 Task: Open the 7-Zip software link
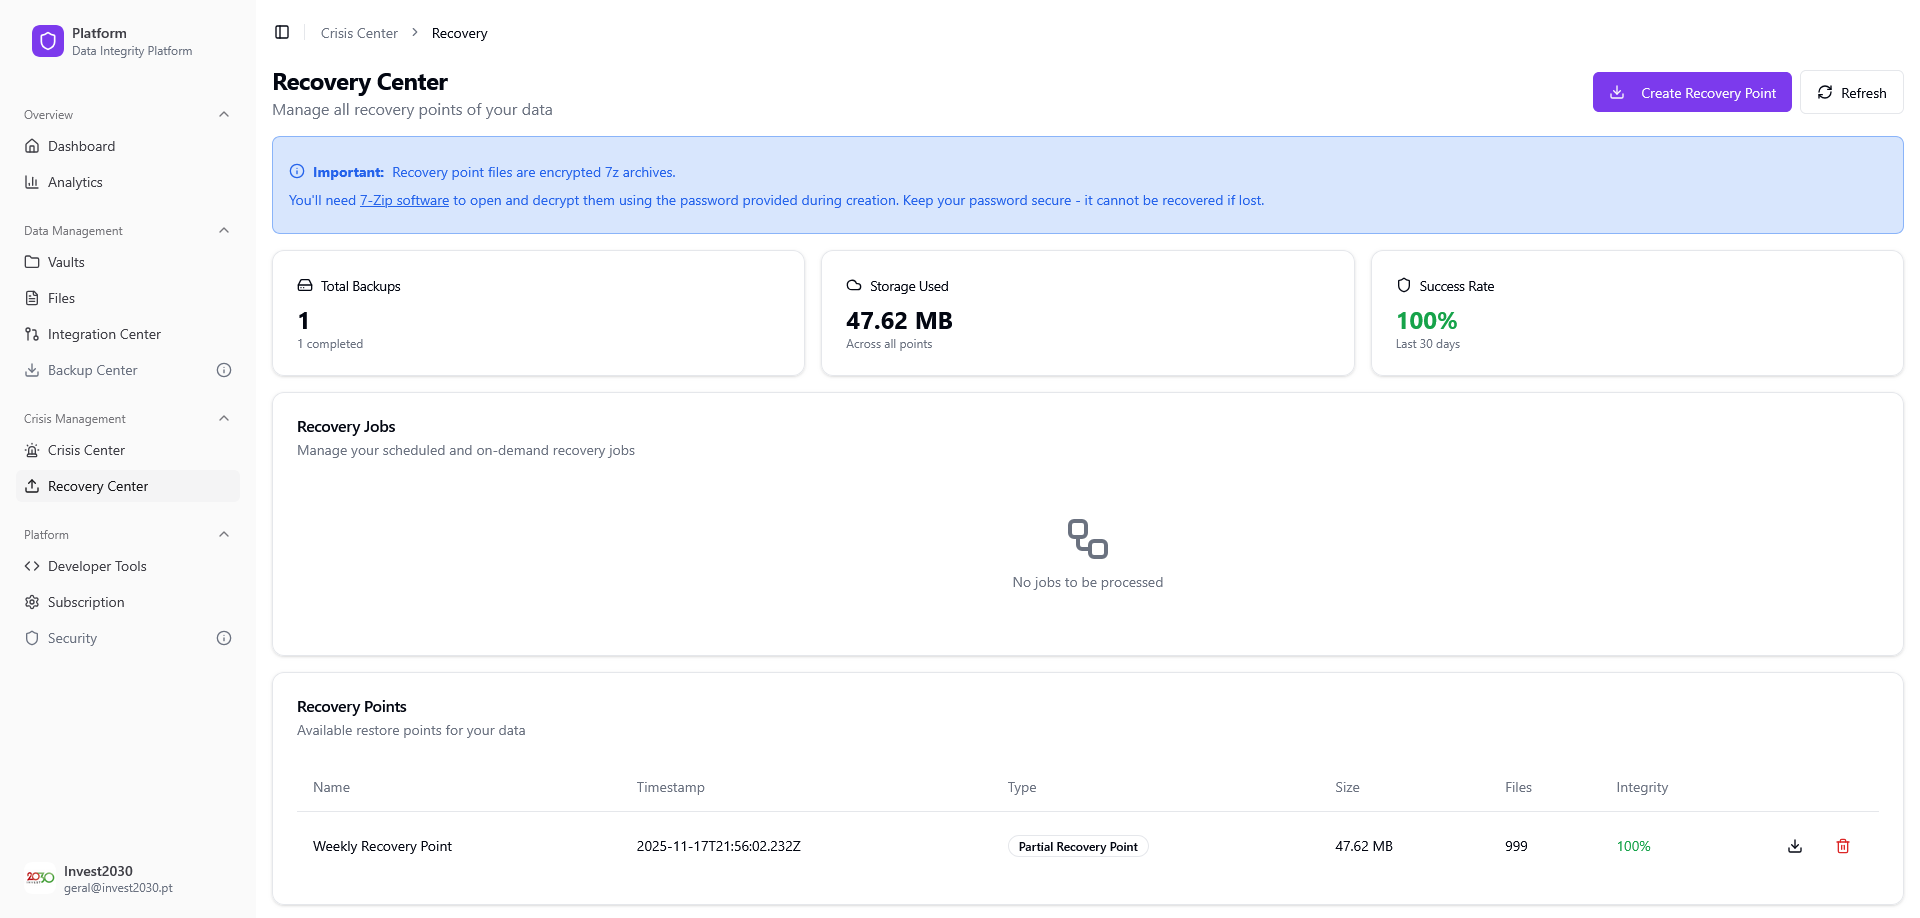click(404, 200)
